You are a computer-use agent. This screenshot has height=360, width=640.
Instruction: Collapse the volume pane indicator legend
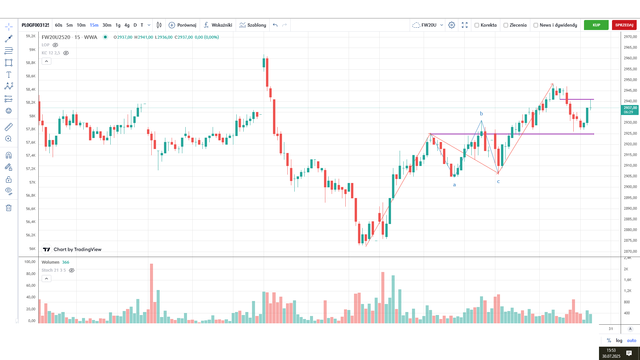47,278
